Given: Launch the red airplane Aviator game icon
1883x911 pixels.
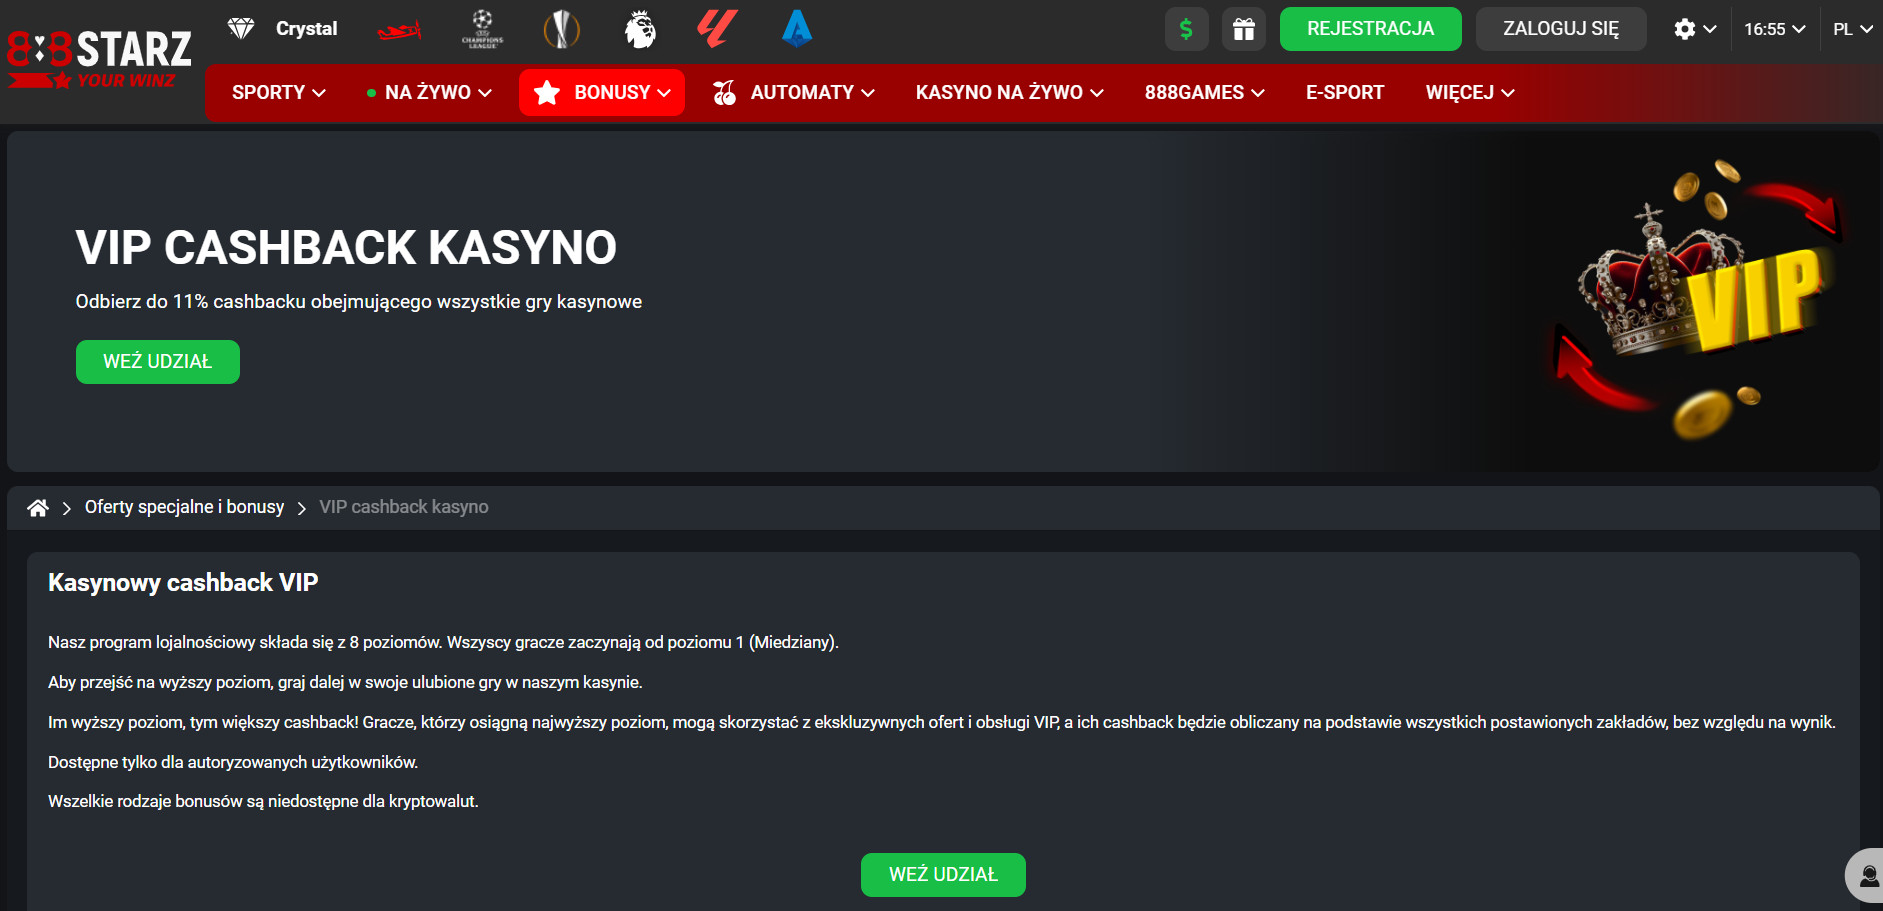Looking at the screenshot, I should [400, 31].
